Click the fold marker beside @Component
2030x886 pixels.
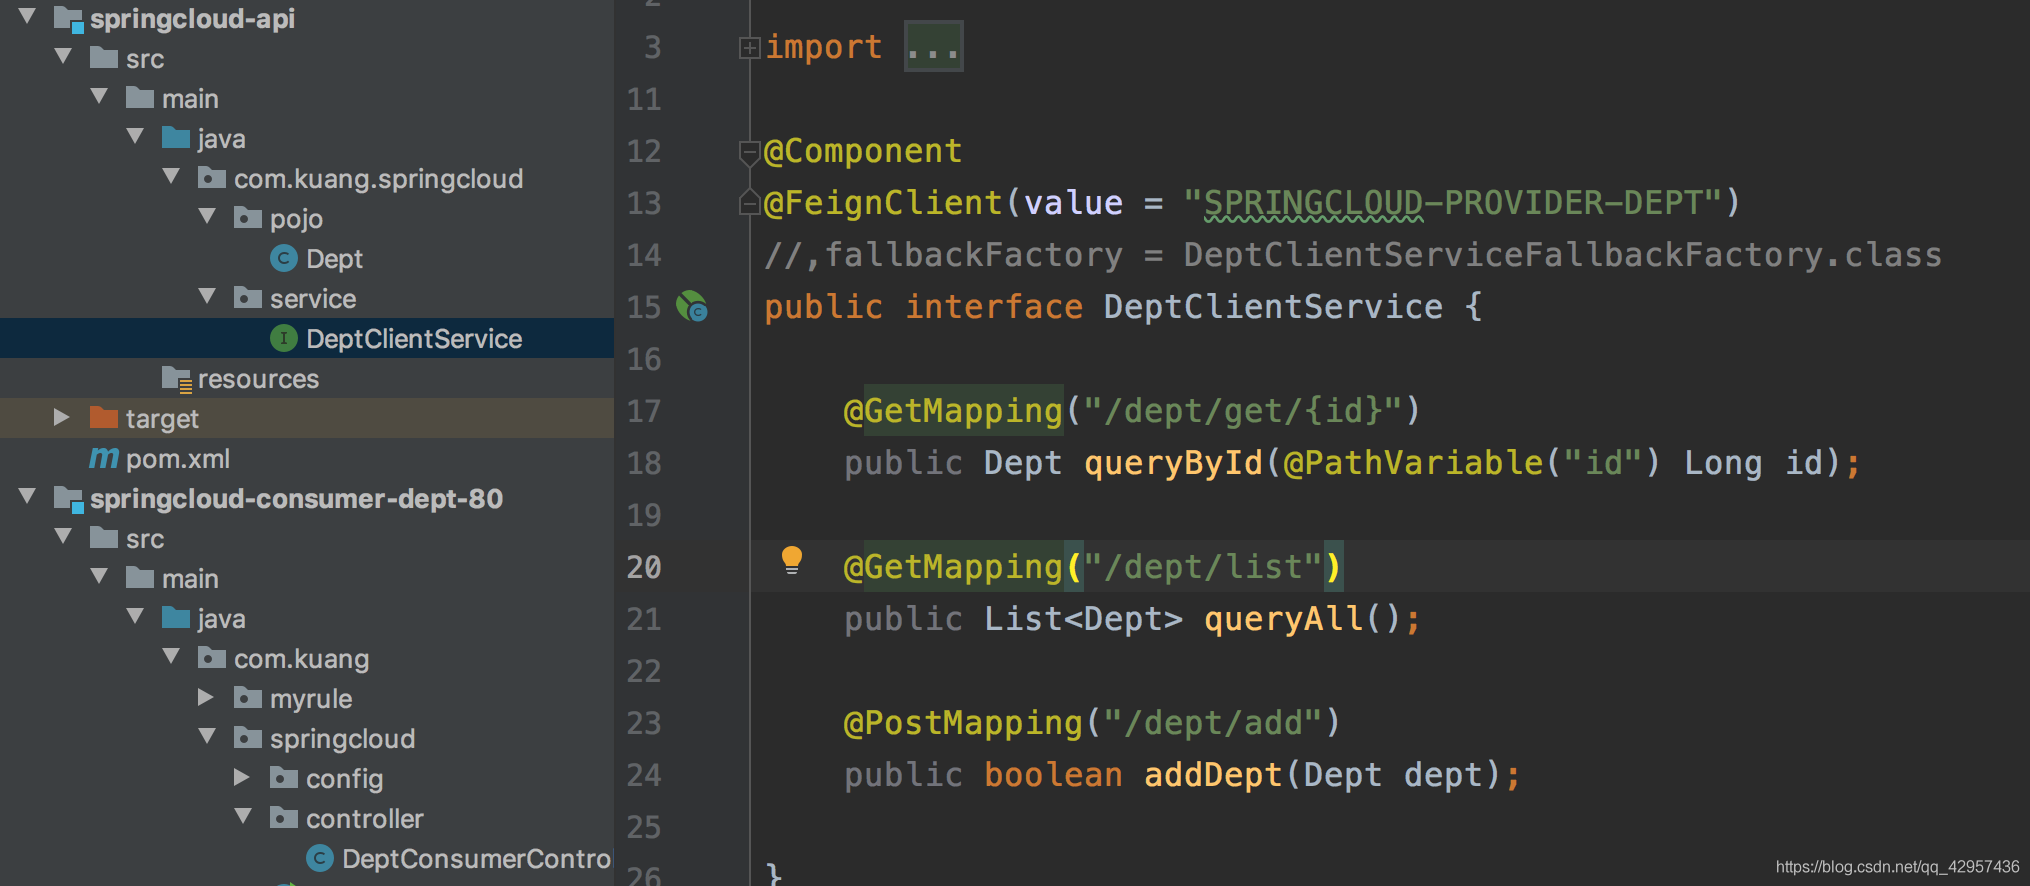(x=749, y=152)
